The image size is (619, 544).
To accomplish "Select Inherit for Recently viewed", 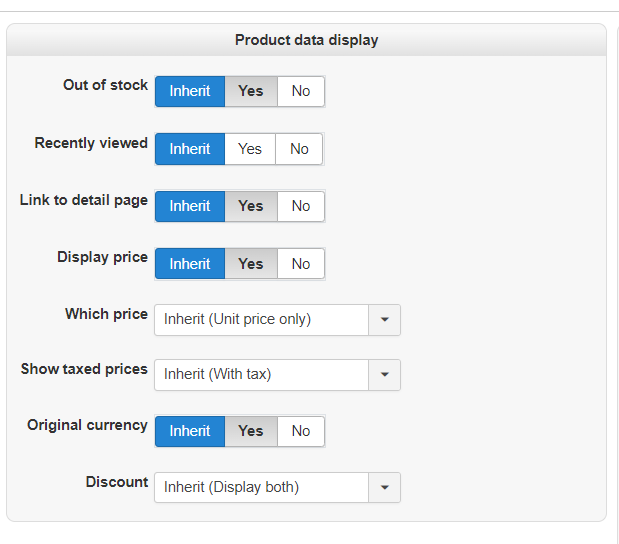I will coord(190,149).
